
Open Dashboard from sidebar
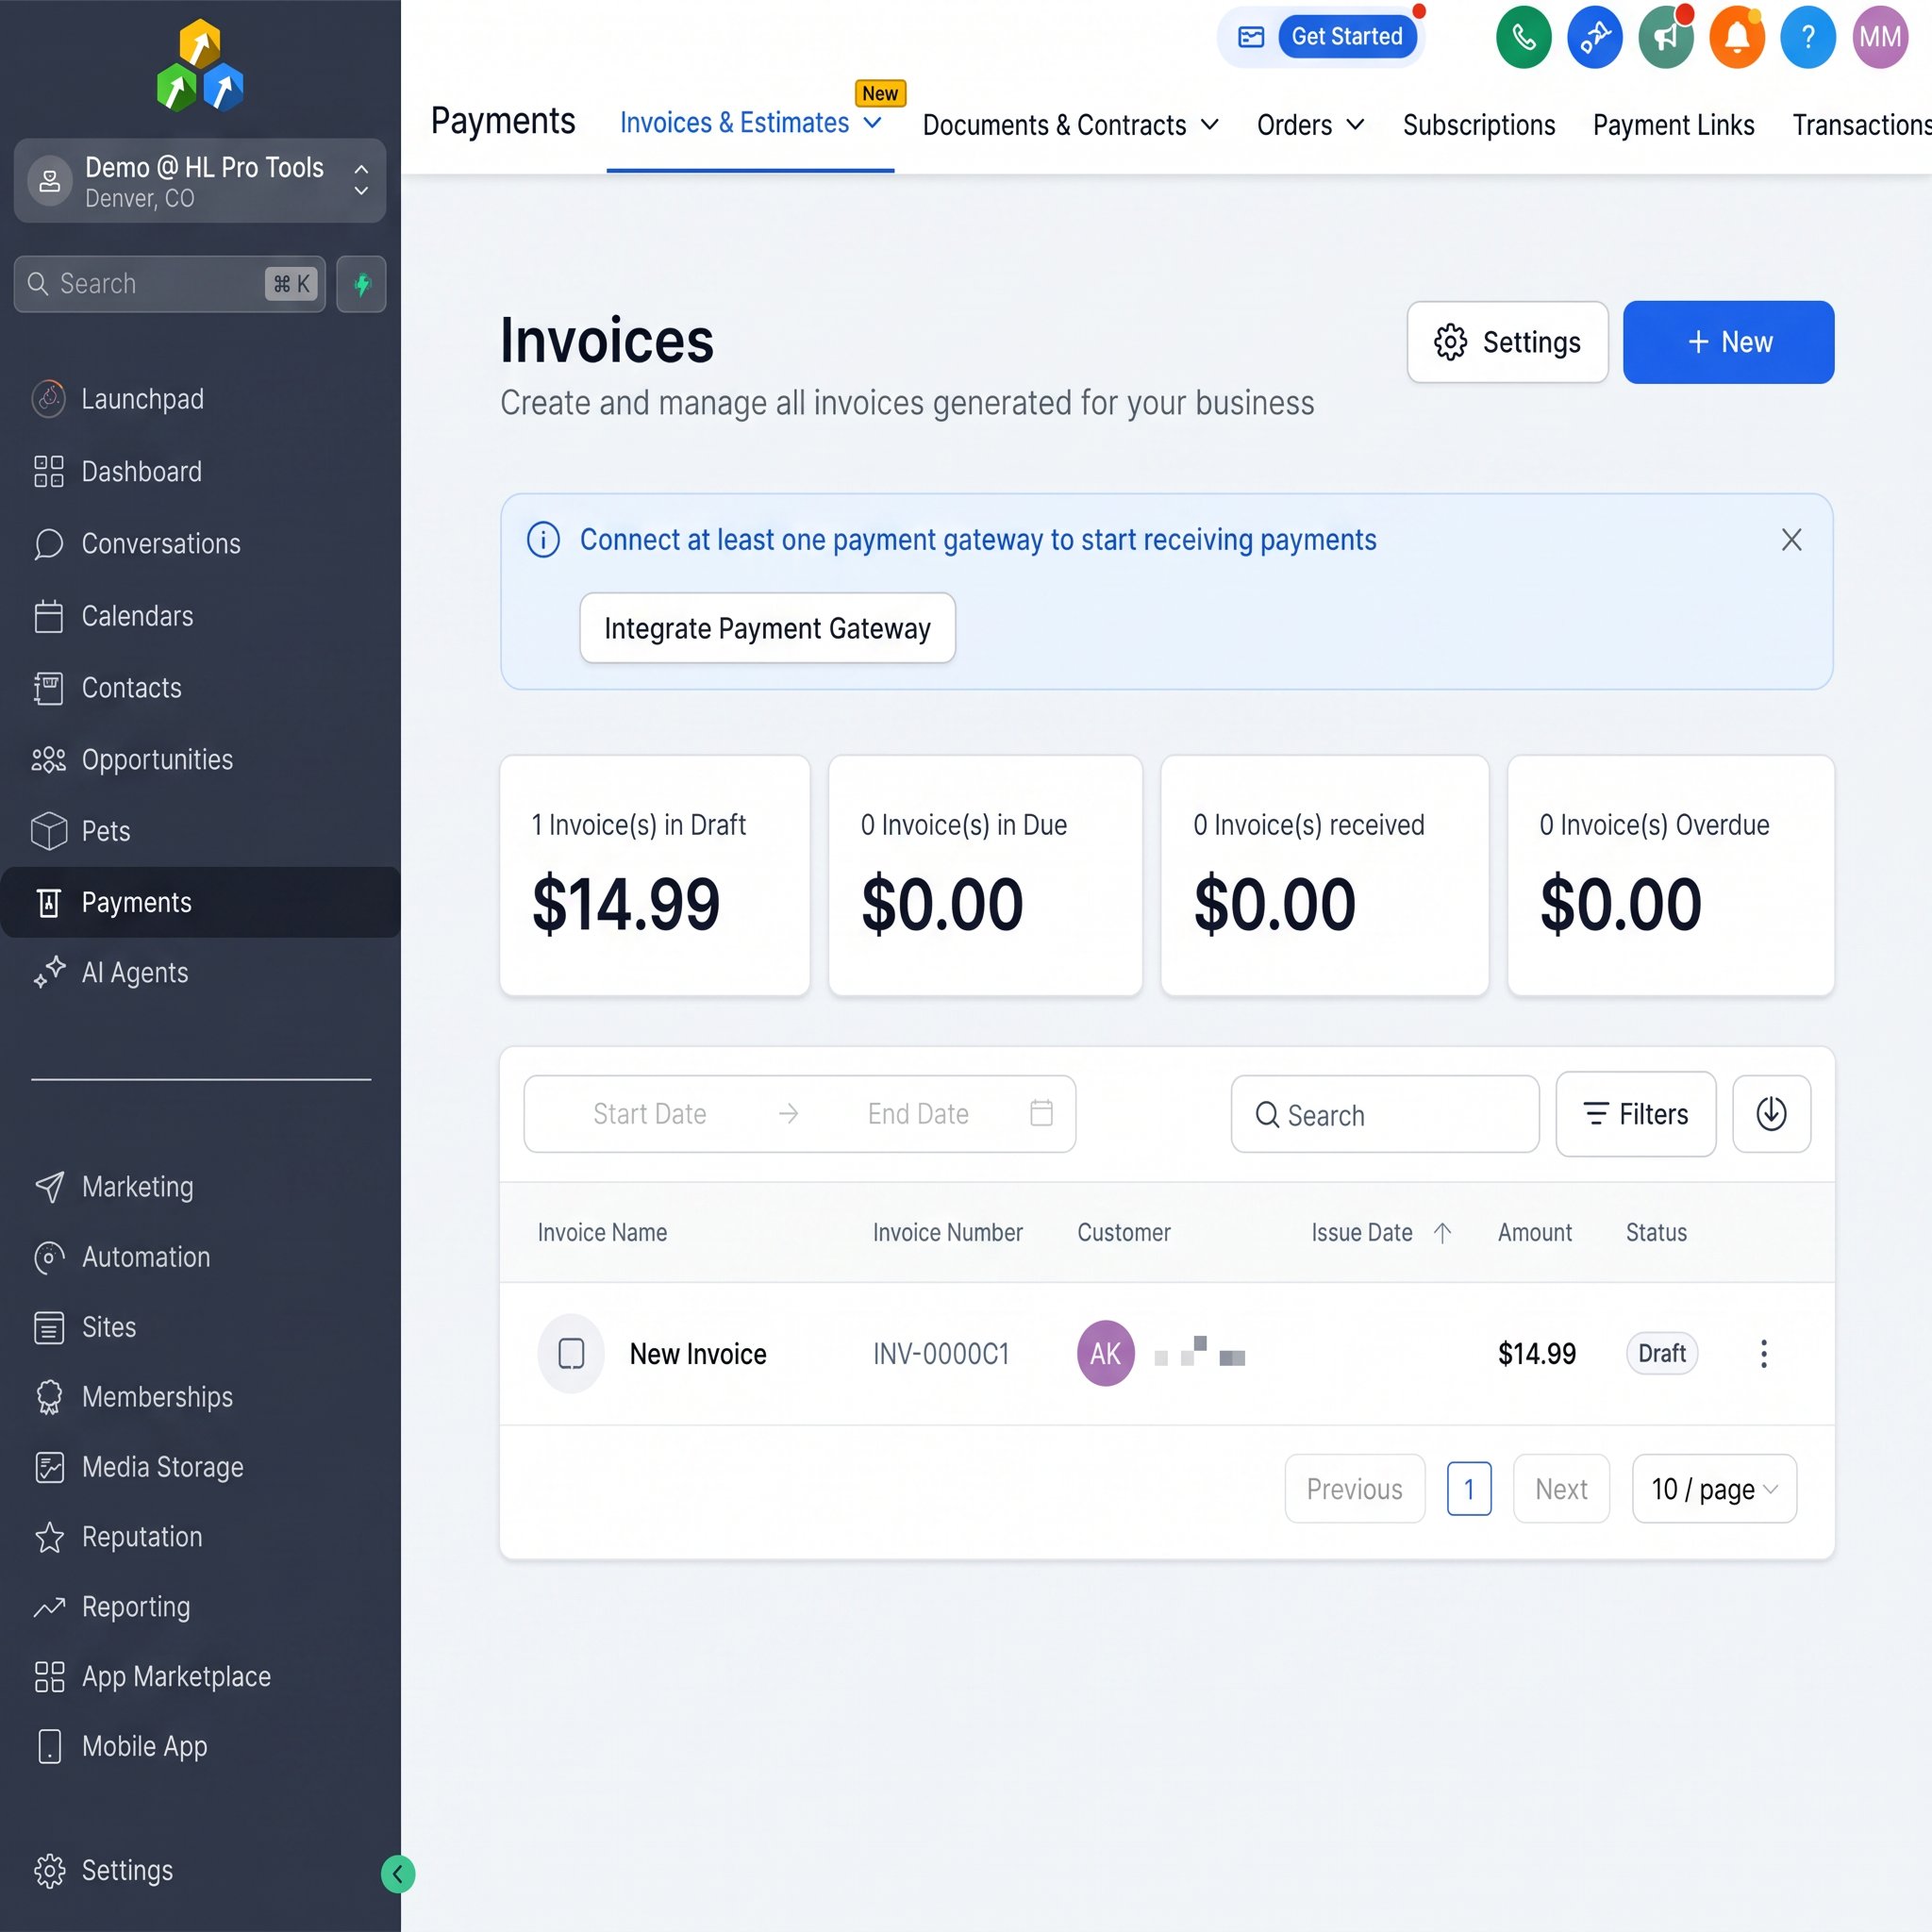point(117,471)
